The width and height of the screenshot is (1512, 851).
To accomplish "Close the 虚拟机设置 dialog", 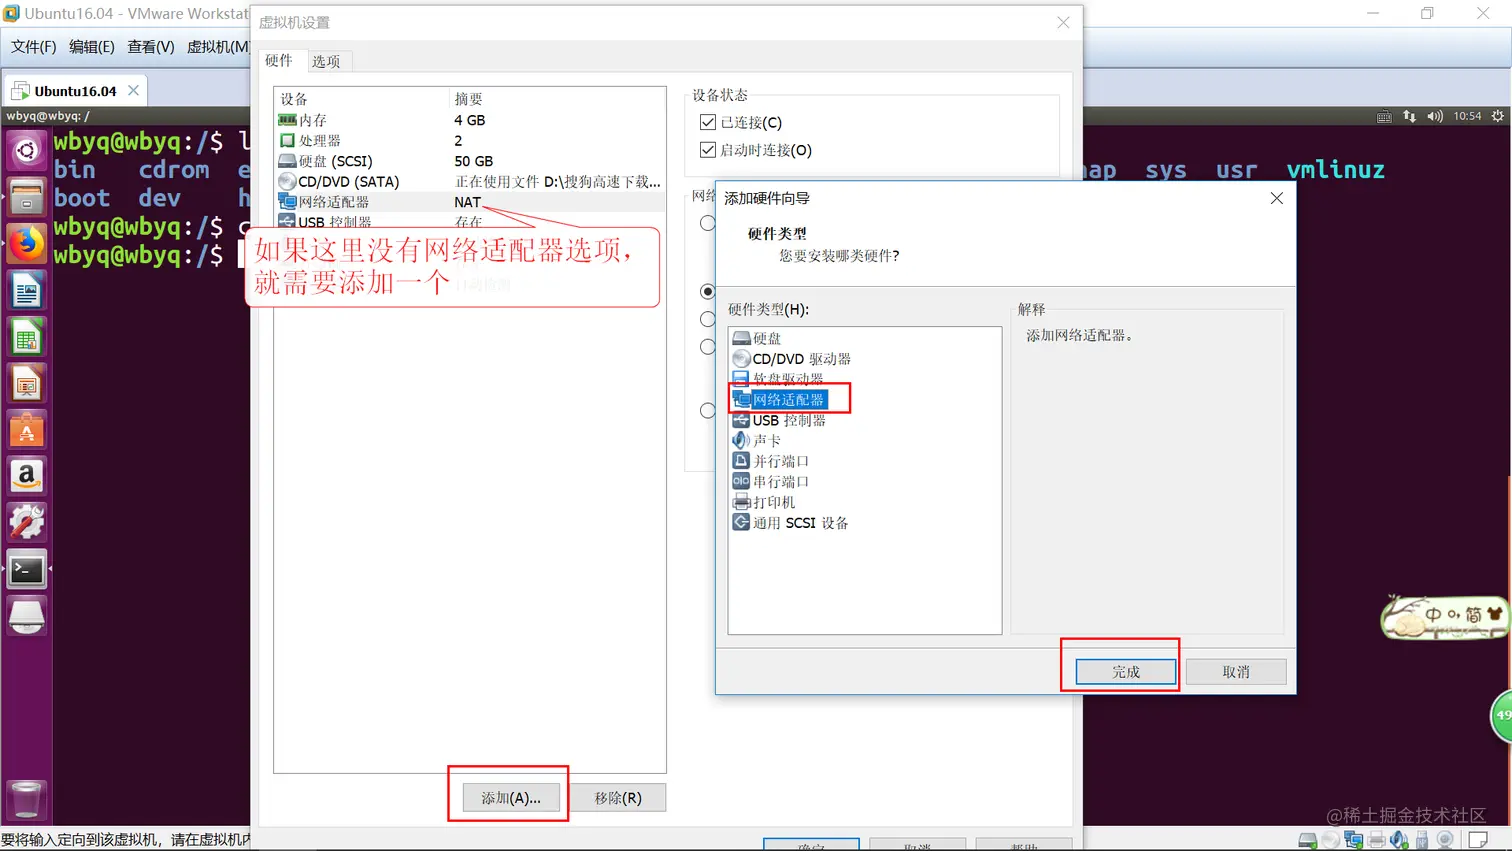I will click(1064, 22).
